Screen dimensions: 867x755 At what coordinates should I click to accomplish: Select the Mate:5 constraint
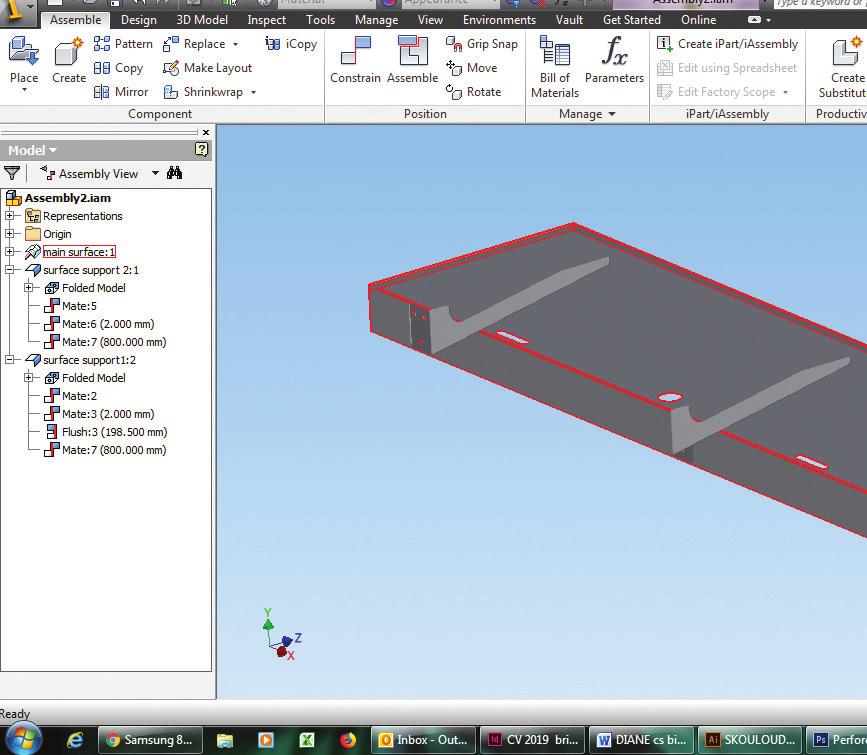(x=79, y=306)
